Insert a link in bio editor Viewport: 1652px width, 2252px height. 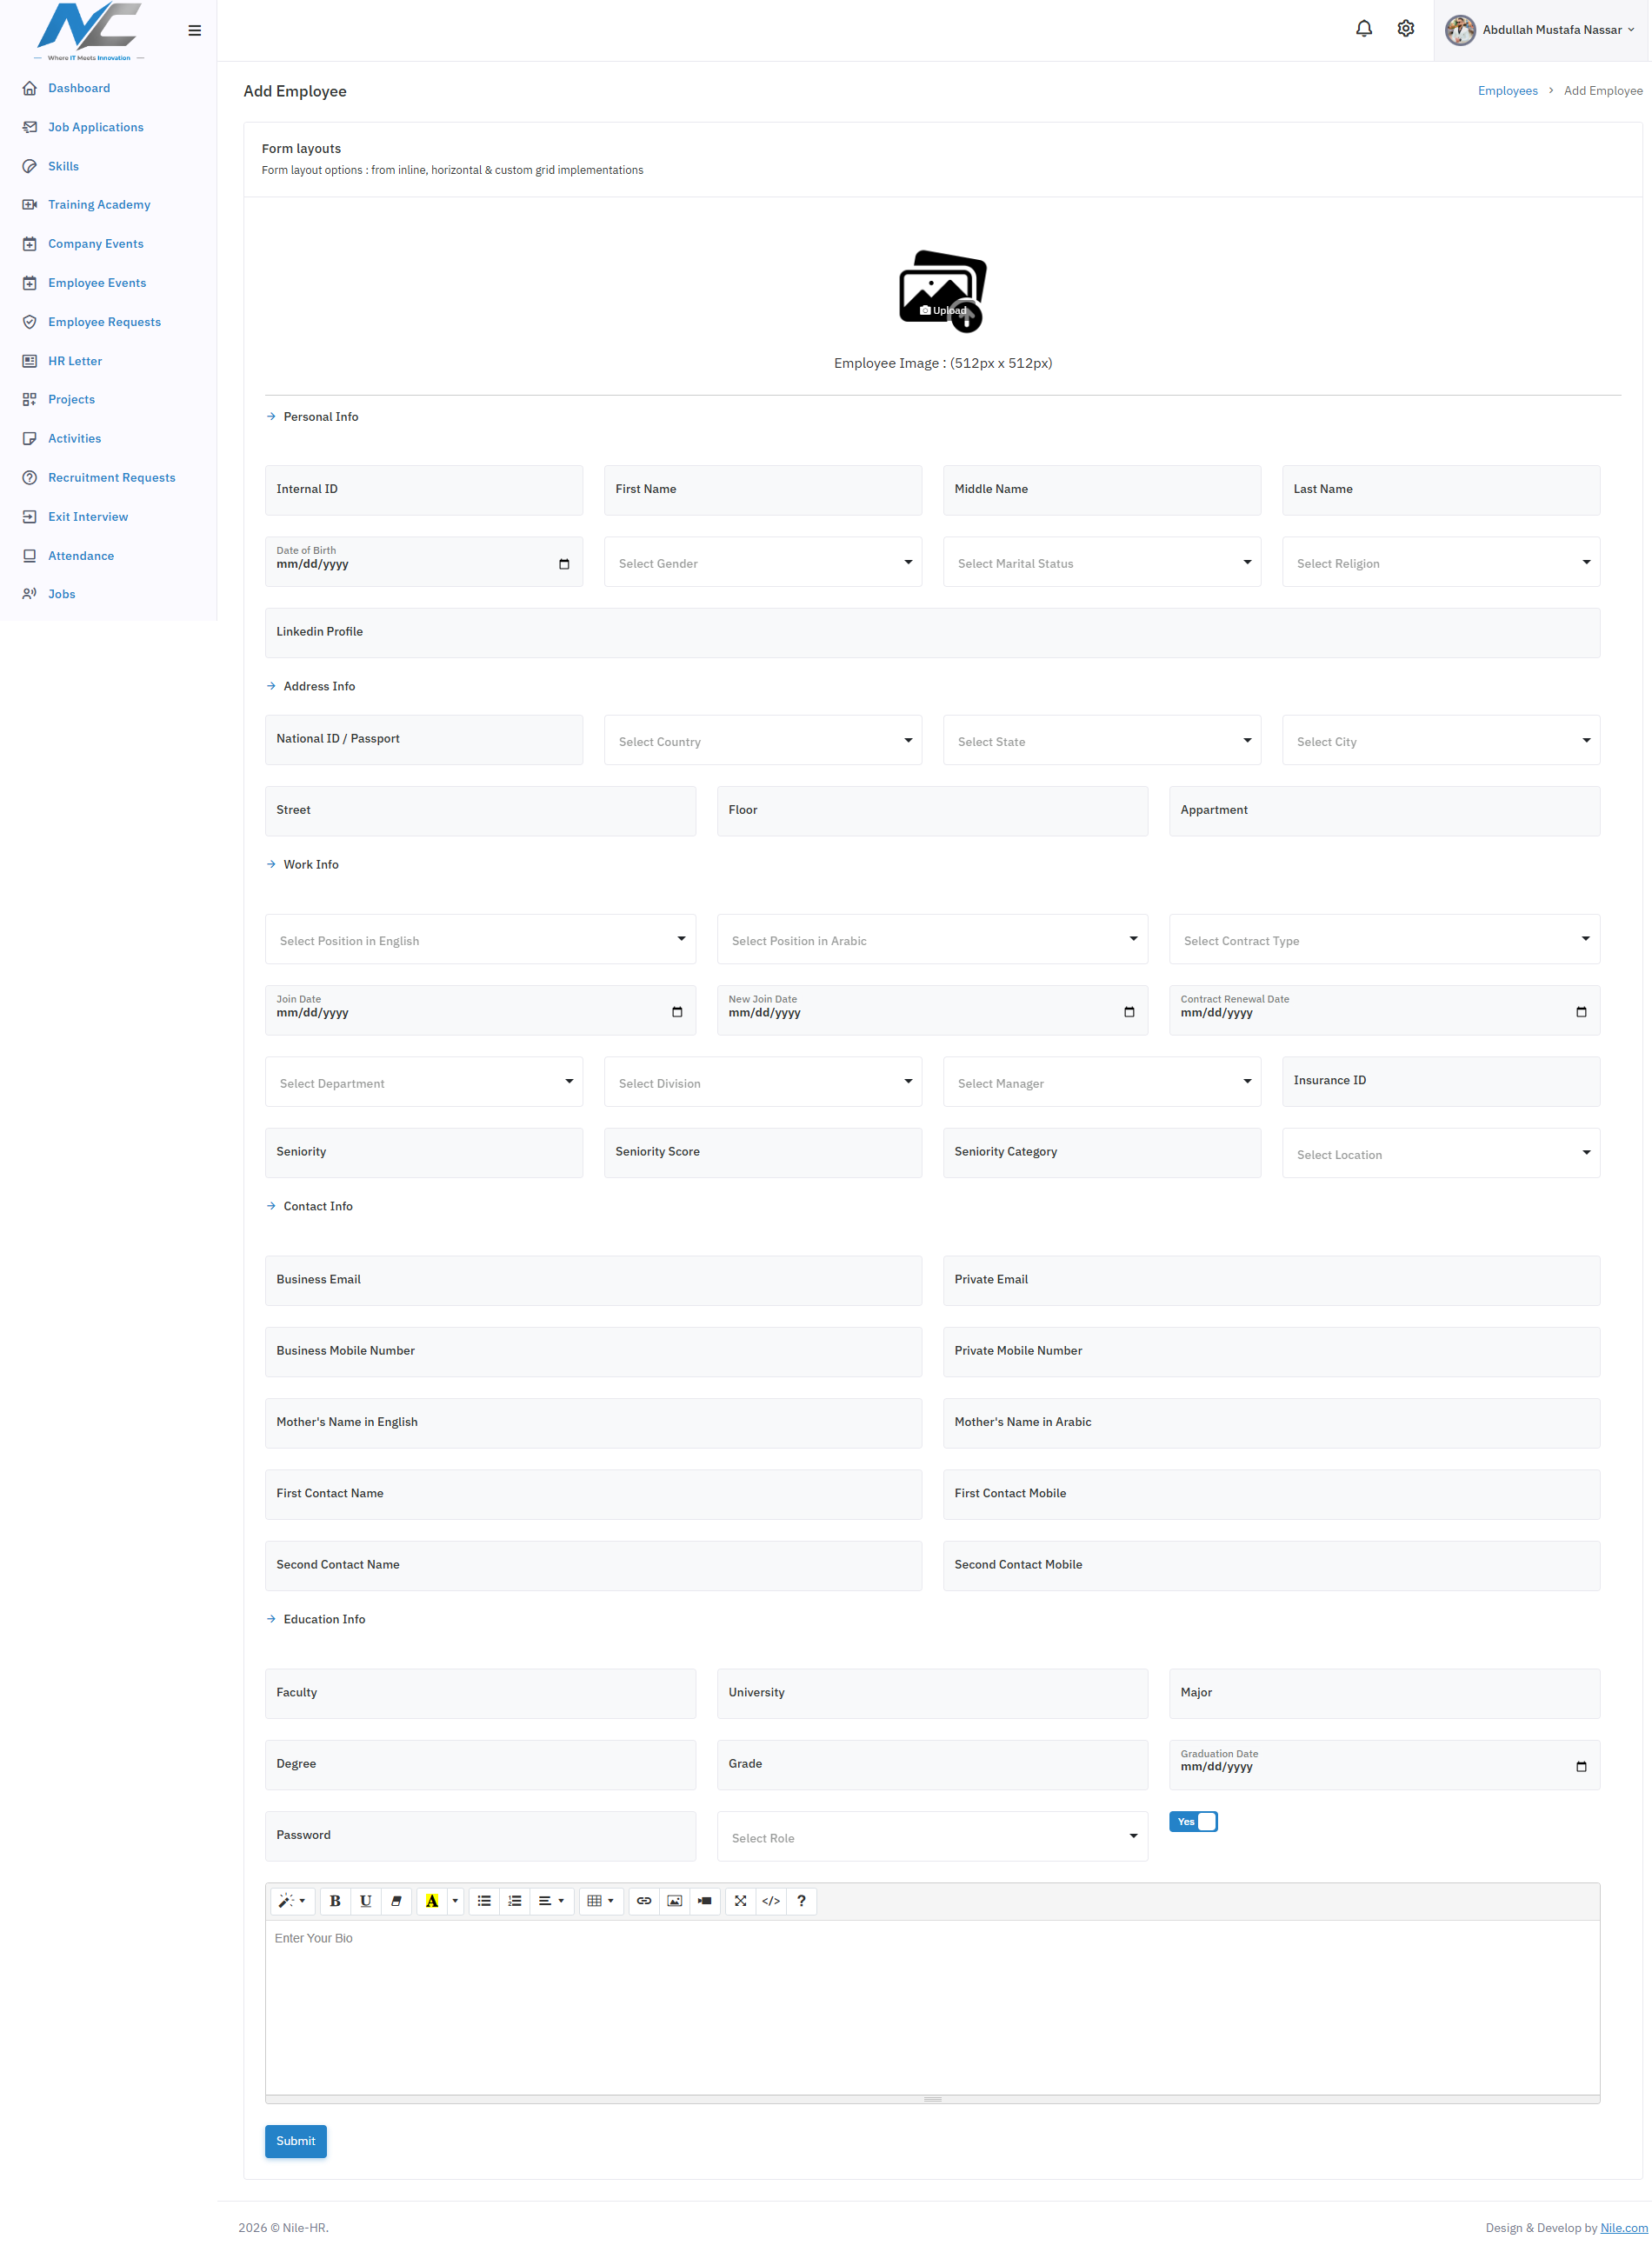coord(644,1901)
